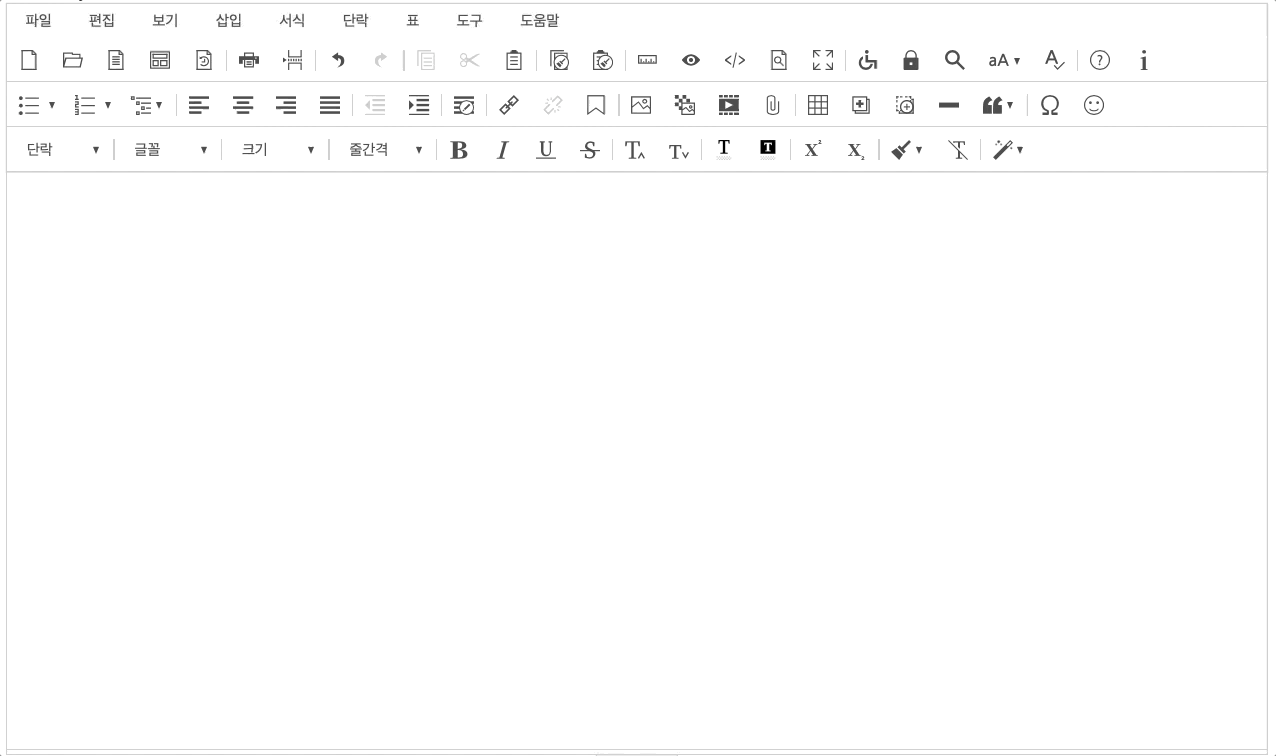Screen dimensions: 1276x756
Task: Expand the 글꼴 font dropdown
Action: (x=170, y=150)
